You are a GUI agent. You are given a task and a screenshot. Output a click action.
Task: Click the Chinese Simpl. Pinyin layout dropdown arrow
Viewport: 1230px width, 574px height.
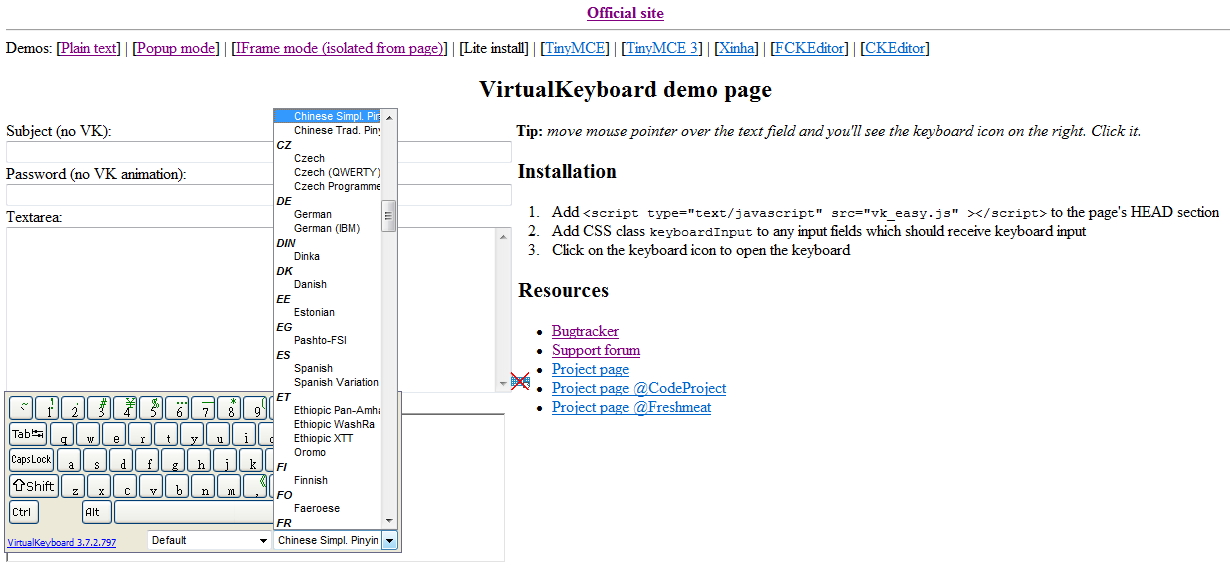pos(390,540)
